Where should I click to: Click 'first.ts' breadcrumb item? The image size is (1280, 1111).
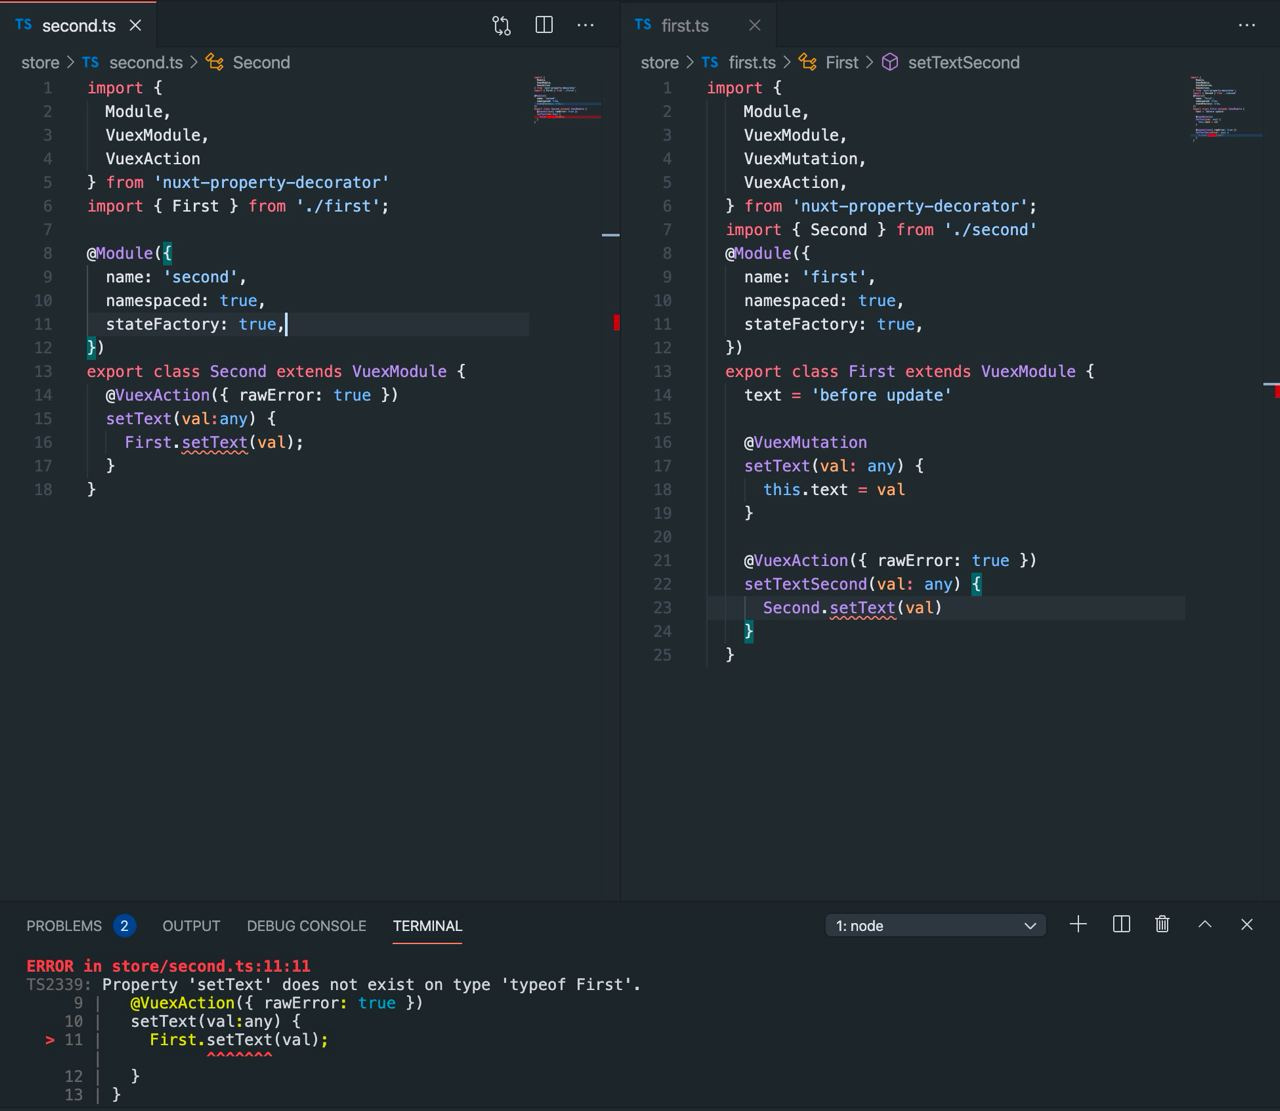coord(752,62)
